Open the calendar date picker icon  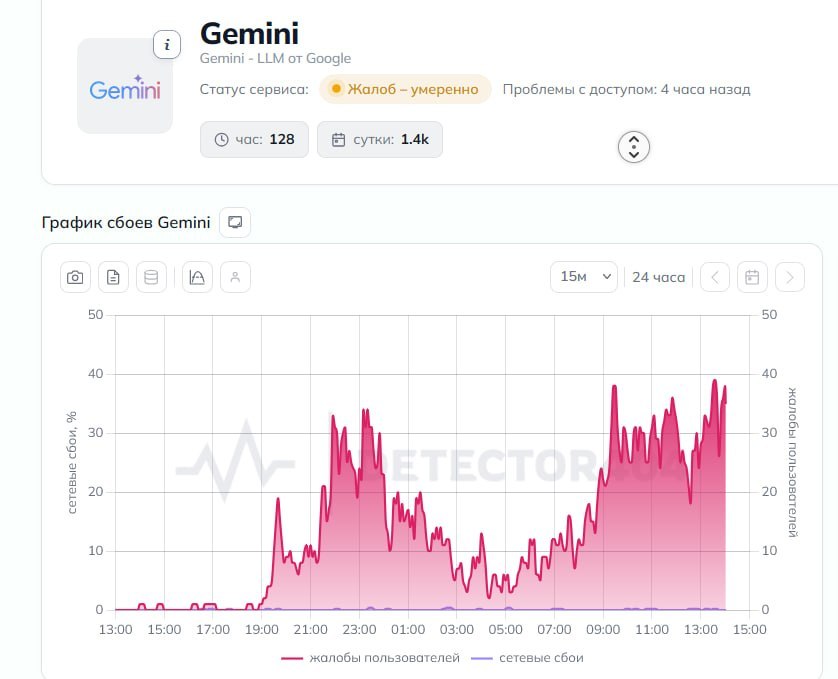coord(752,277)
